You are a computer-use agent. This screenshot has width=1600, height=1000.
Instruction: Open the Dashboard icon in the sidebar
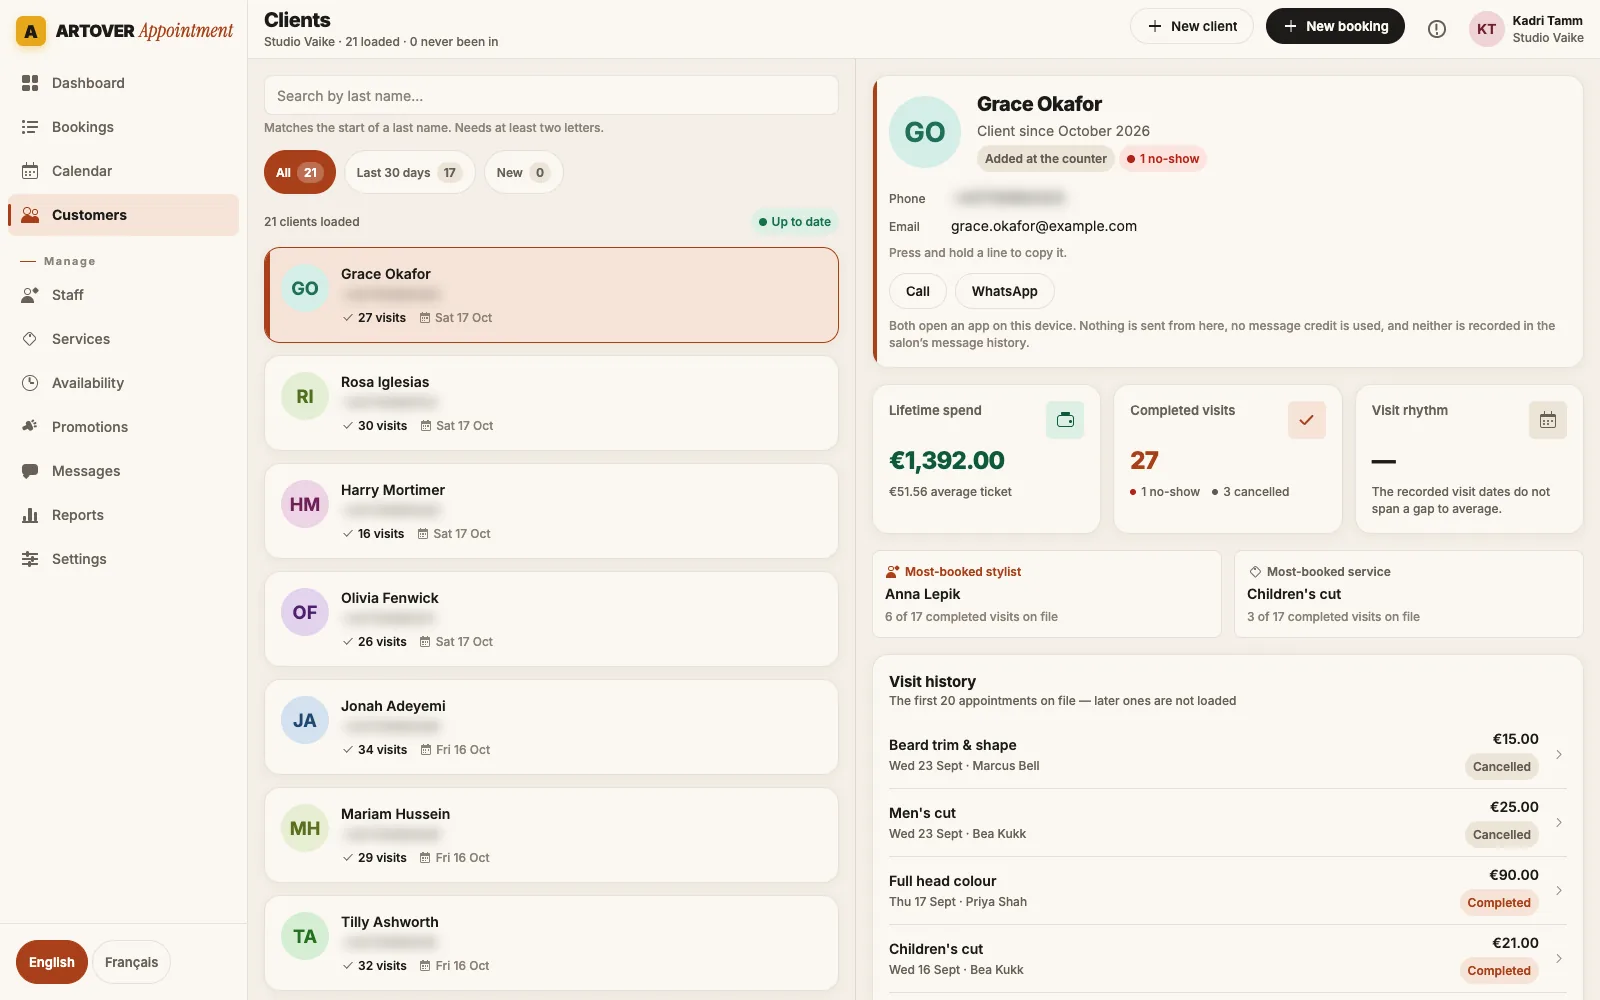point(30,83)
